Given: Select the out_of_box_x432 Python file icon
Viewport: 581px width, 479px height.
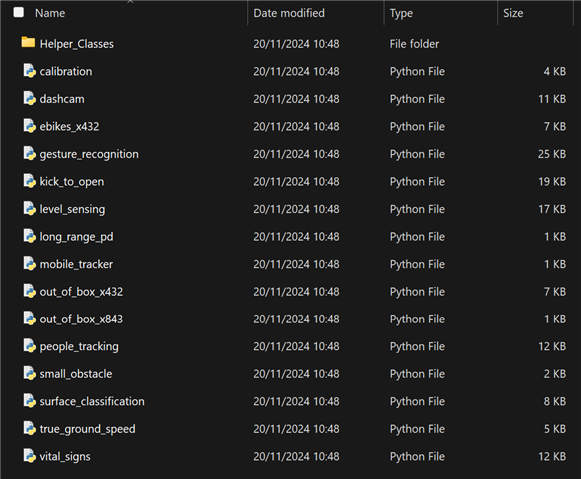Looking at the screenshot, I should point(29,291).
